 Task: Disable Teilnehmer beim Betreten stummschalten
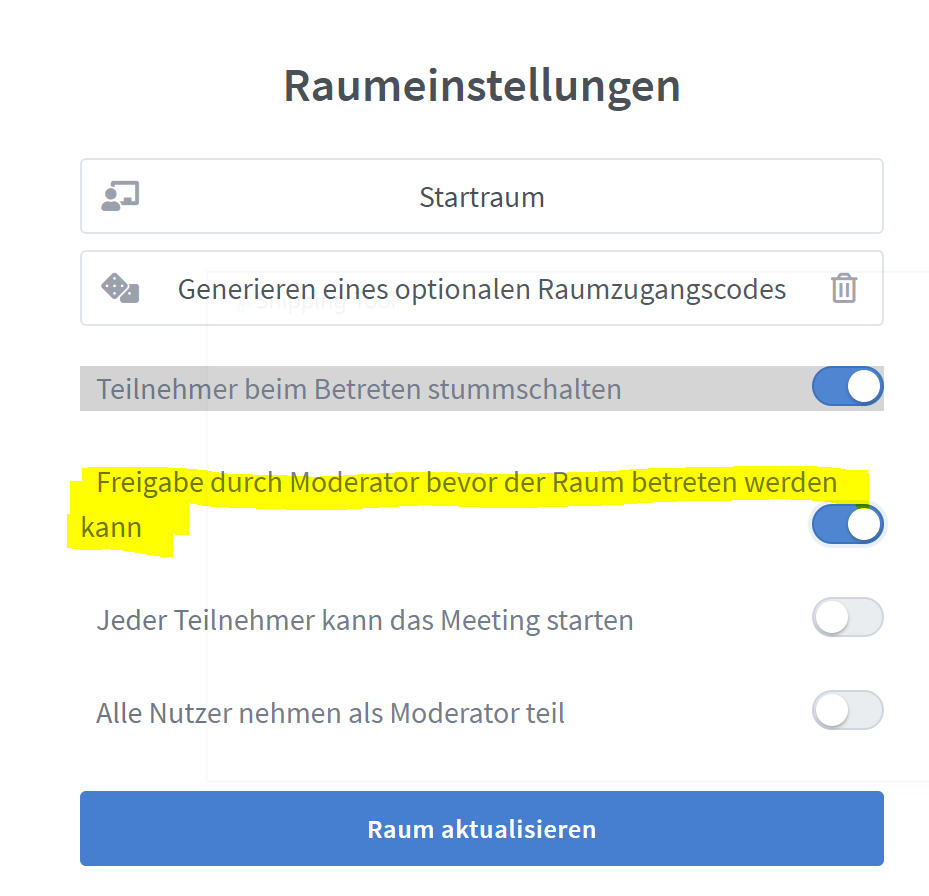[x=847, y=387]
